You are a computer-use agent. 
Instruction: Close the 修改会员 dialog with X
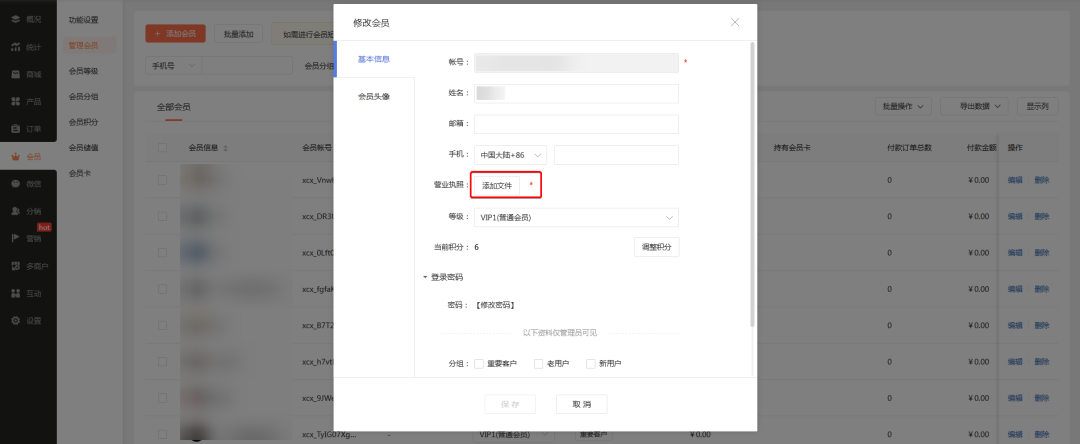coord(735,22)
